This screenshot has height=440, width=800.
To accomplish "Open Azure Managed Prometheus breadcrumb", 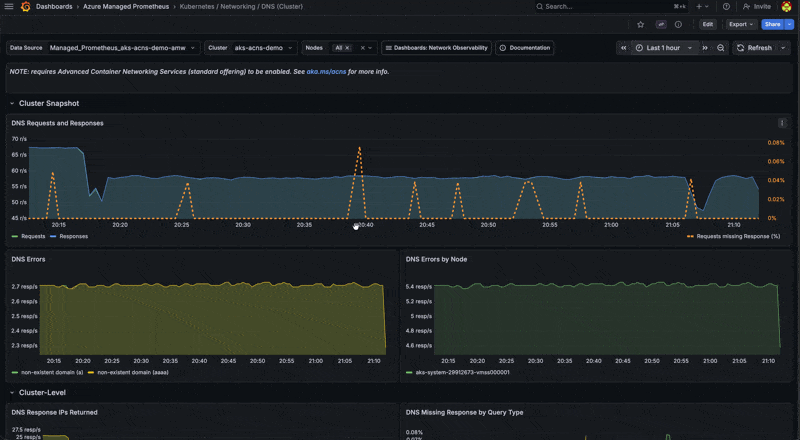I will [x=126, y=7].
